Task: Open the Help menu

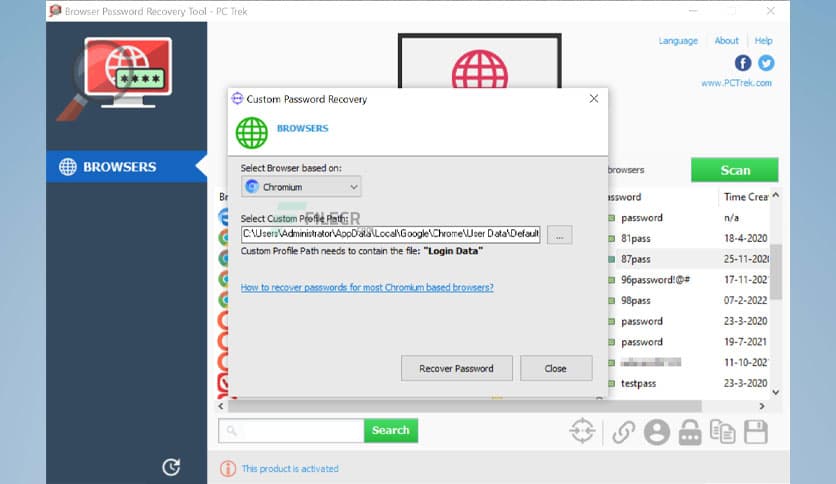Action: coord(763,41)
